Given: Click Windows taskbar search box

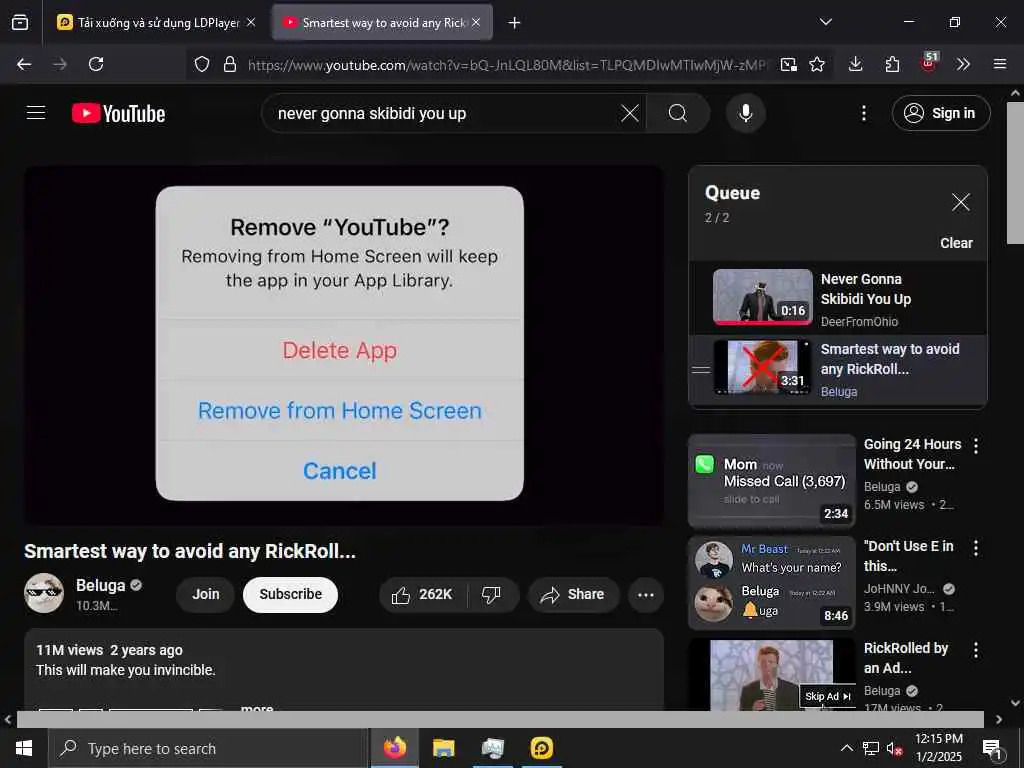Looking at the screenshot, I should coord(209,748).
